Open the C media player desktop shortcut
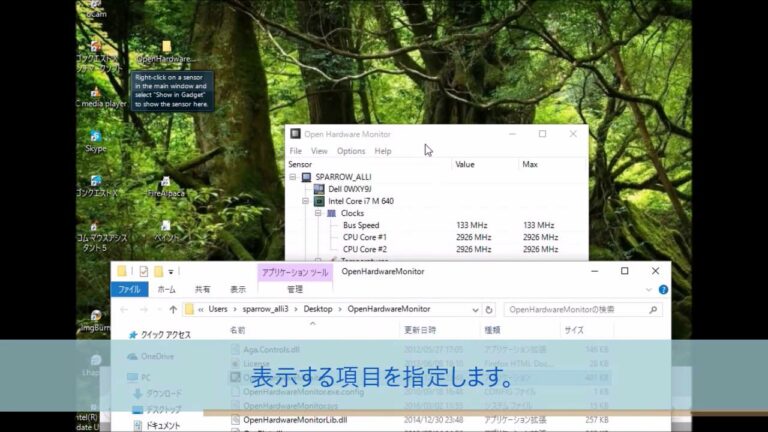Image resolution: width=768 pixels, height=432 pixels. [x=95, y=94]
